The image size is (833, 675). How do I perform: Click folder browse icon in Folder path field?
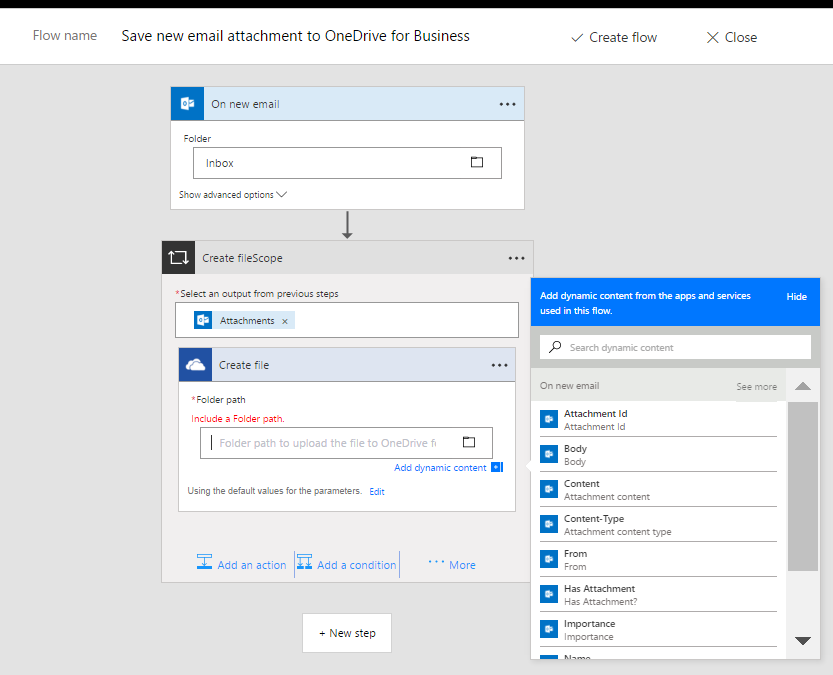coord(469,442)
